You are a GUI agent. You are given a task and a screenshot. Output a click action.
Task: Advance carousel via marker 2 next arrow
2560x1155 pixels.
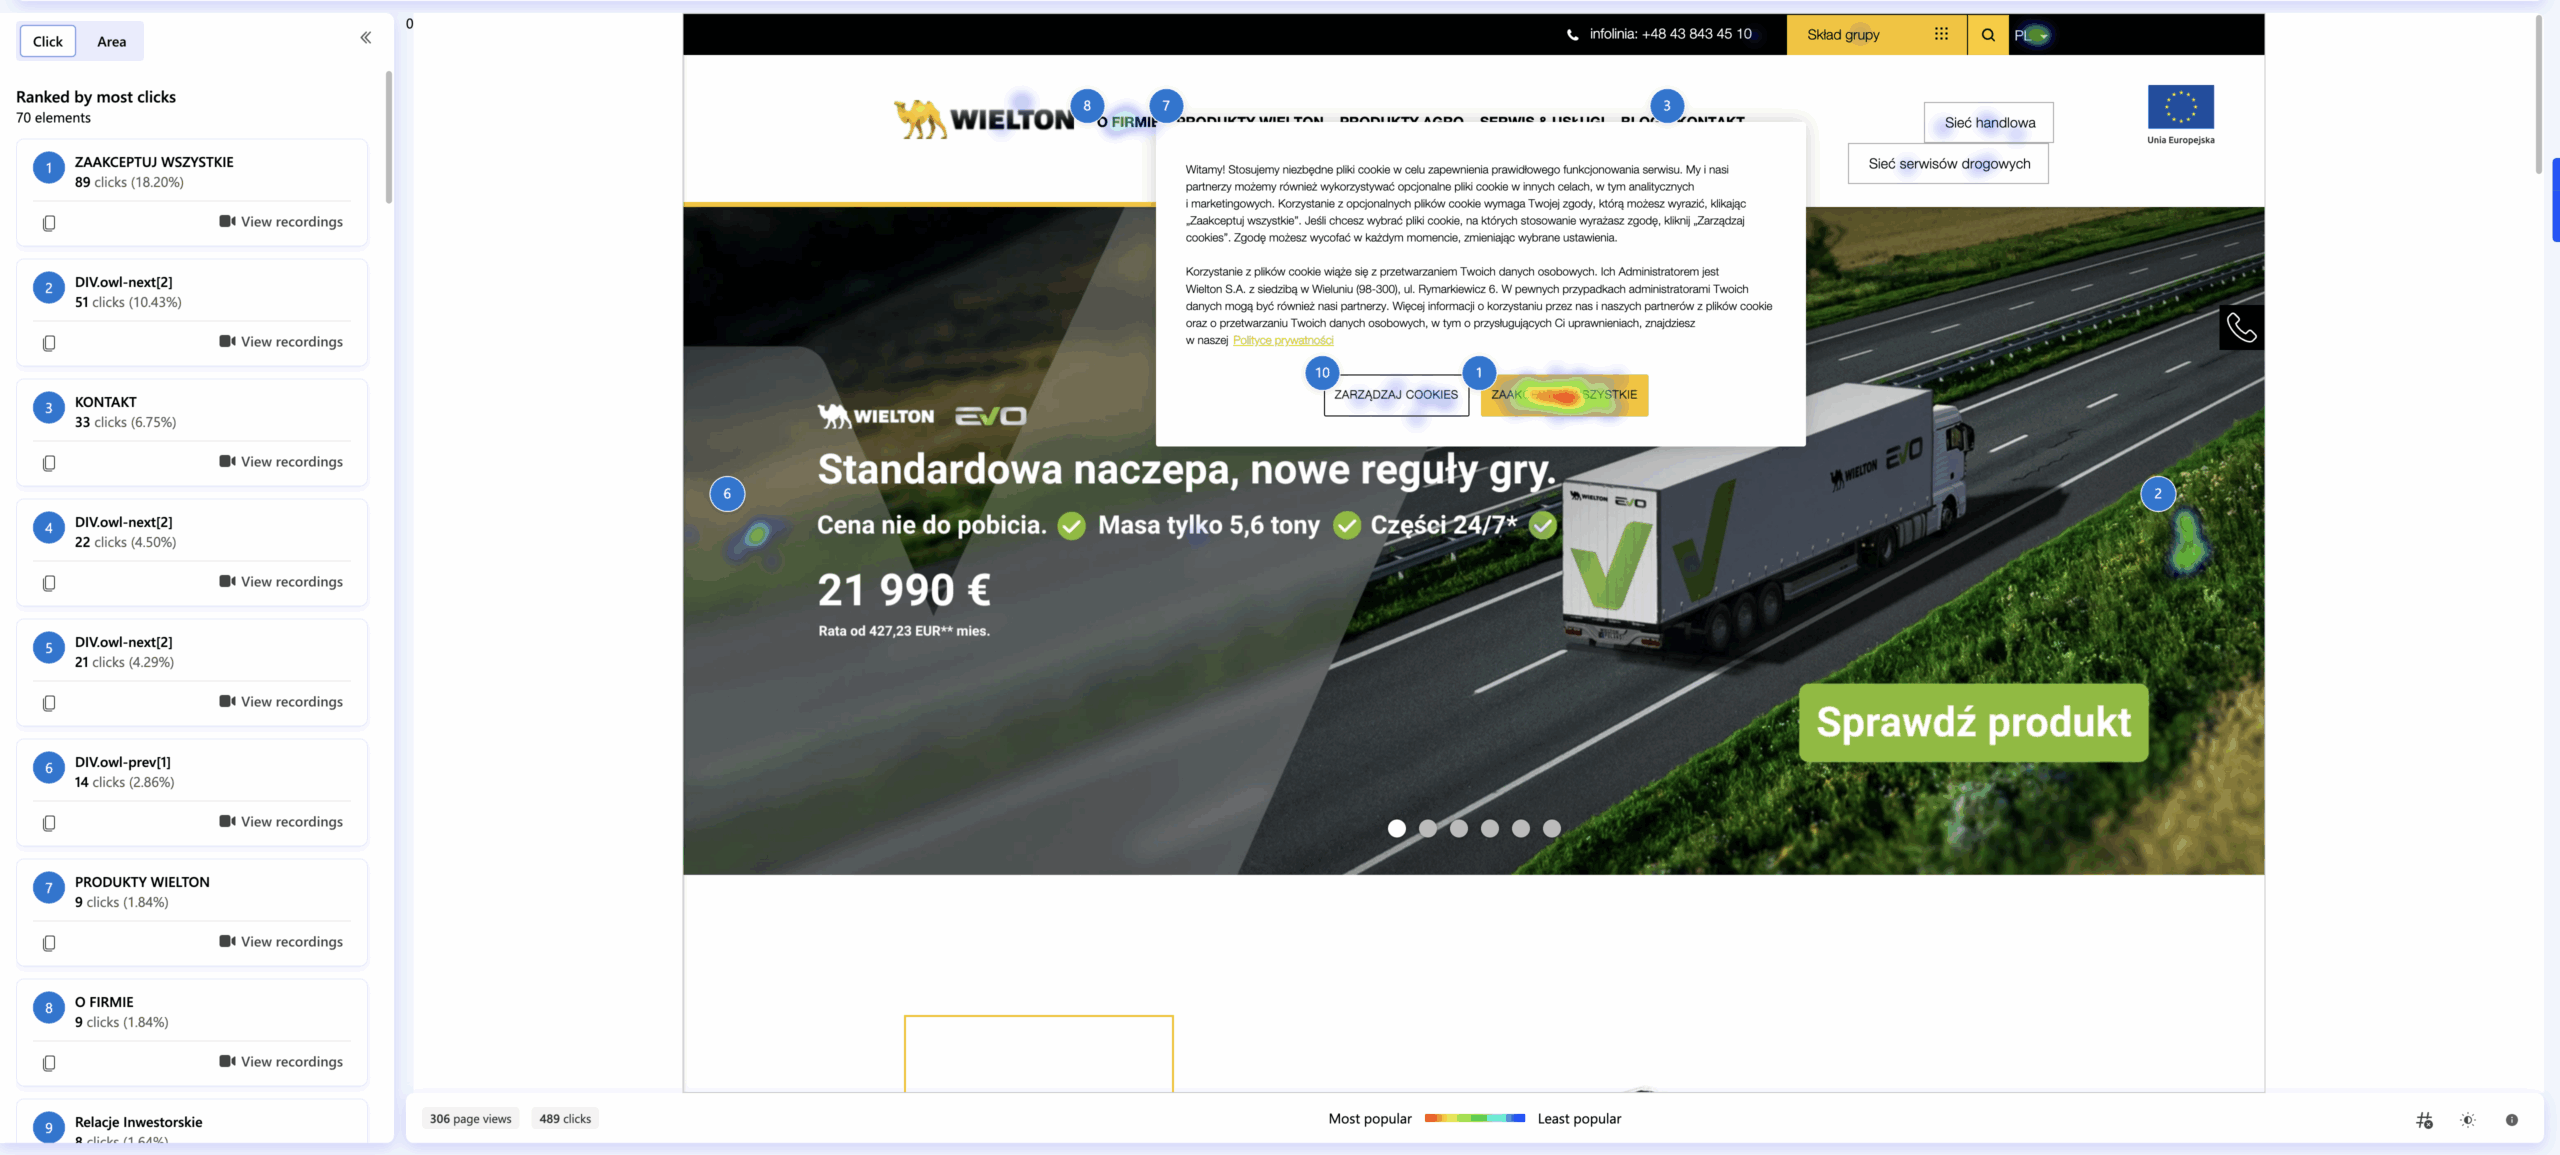click(x=2186, y=540)
